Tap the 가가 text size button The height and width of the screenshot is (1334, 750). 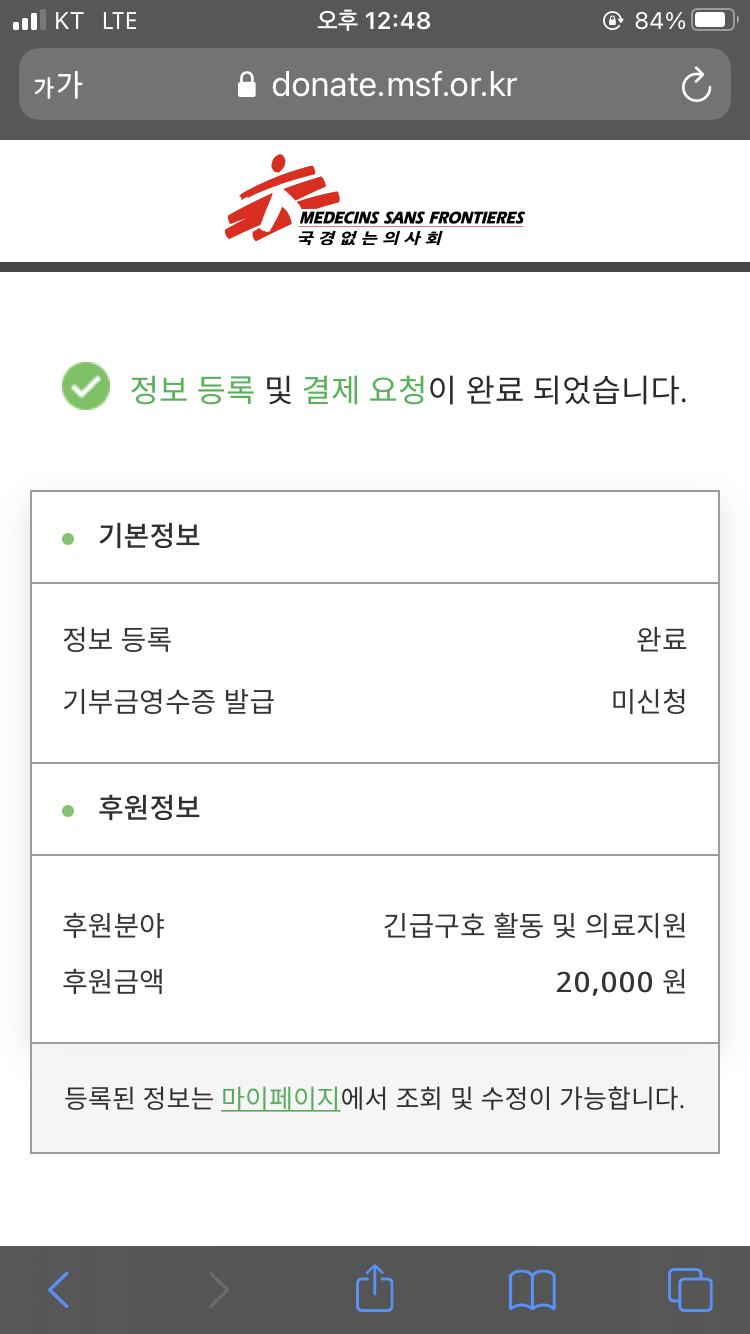(x=58, y=86)
